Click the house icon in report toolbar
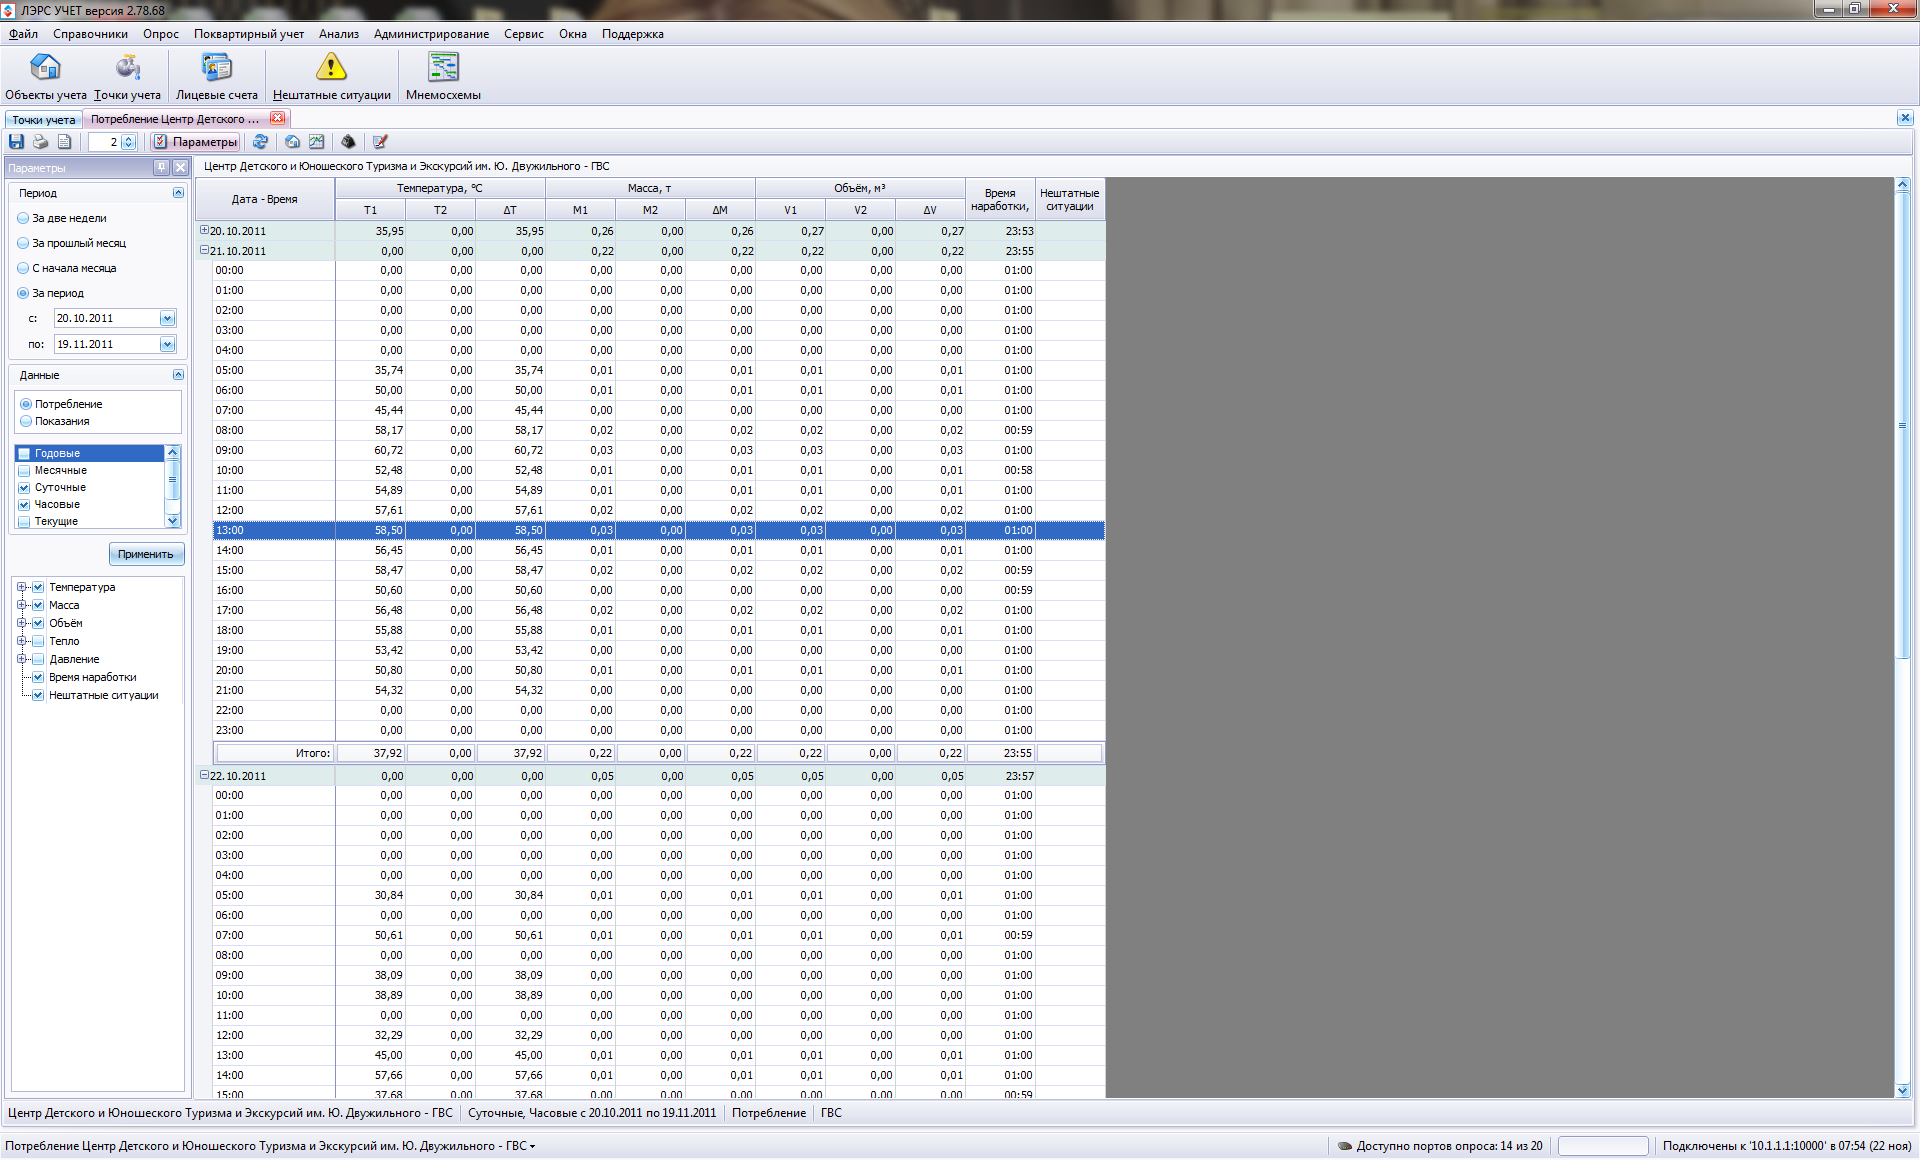This screenshot has width=1920, height=1160. [293, 142]
